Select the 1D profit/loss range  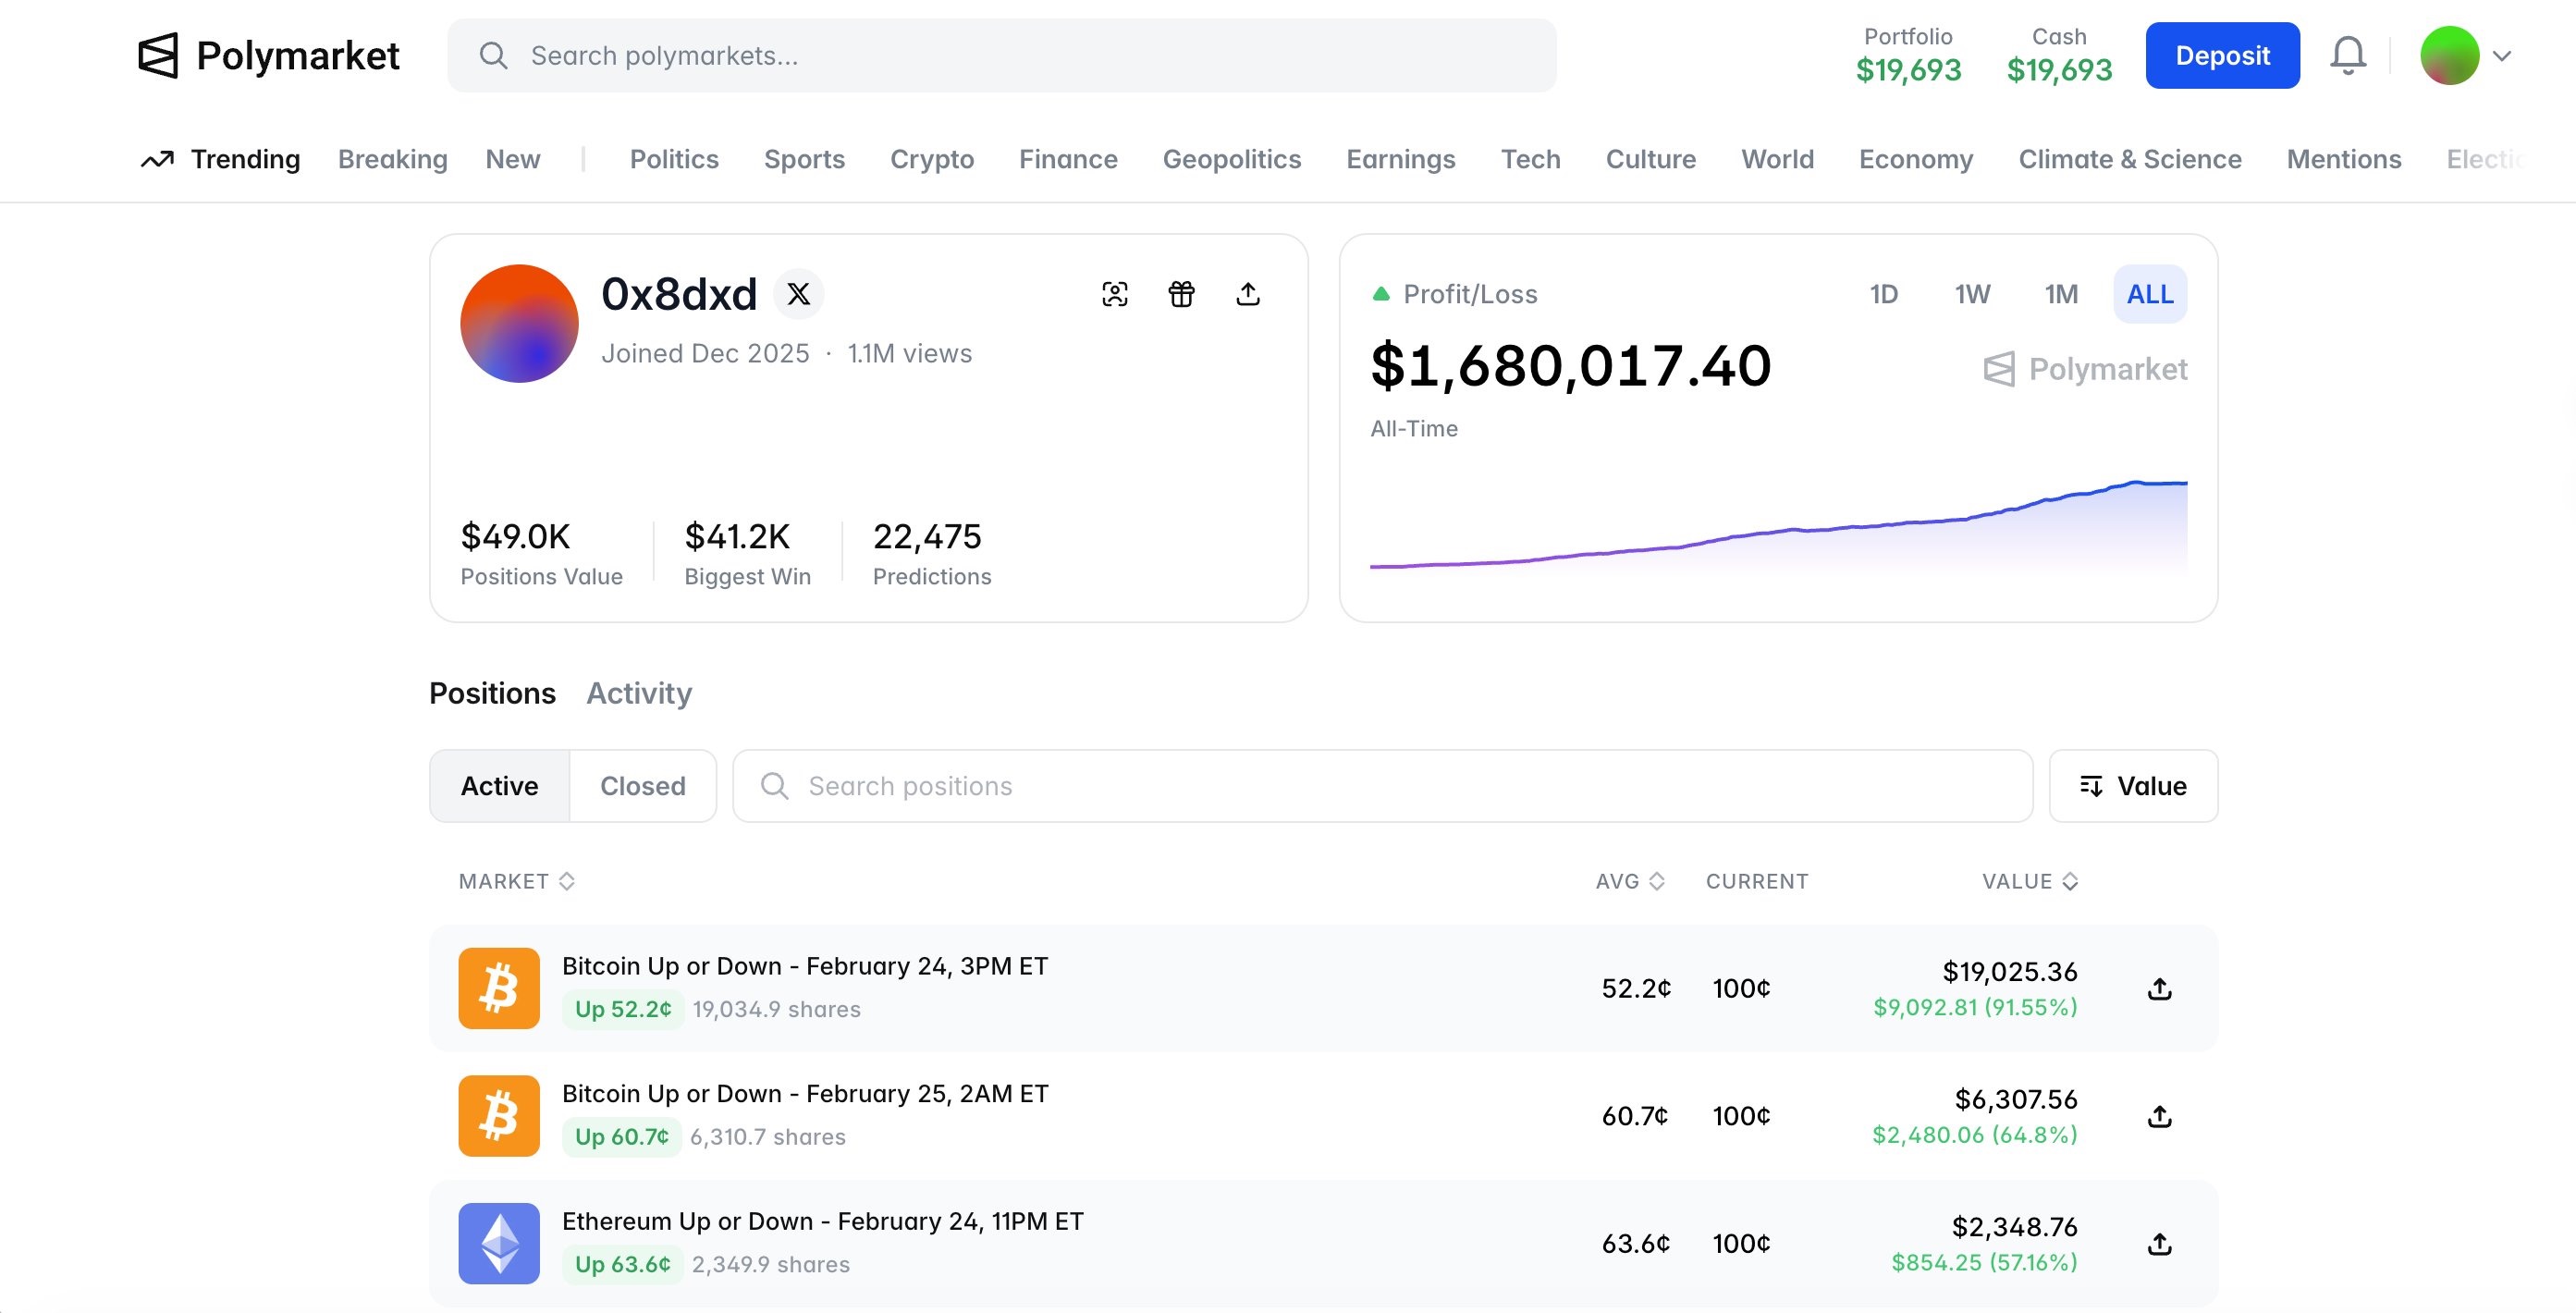(x=1883, y=294)
